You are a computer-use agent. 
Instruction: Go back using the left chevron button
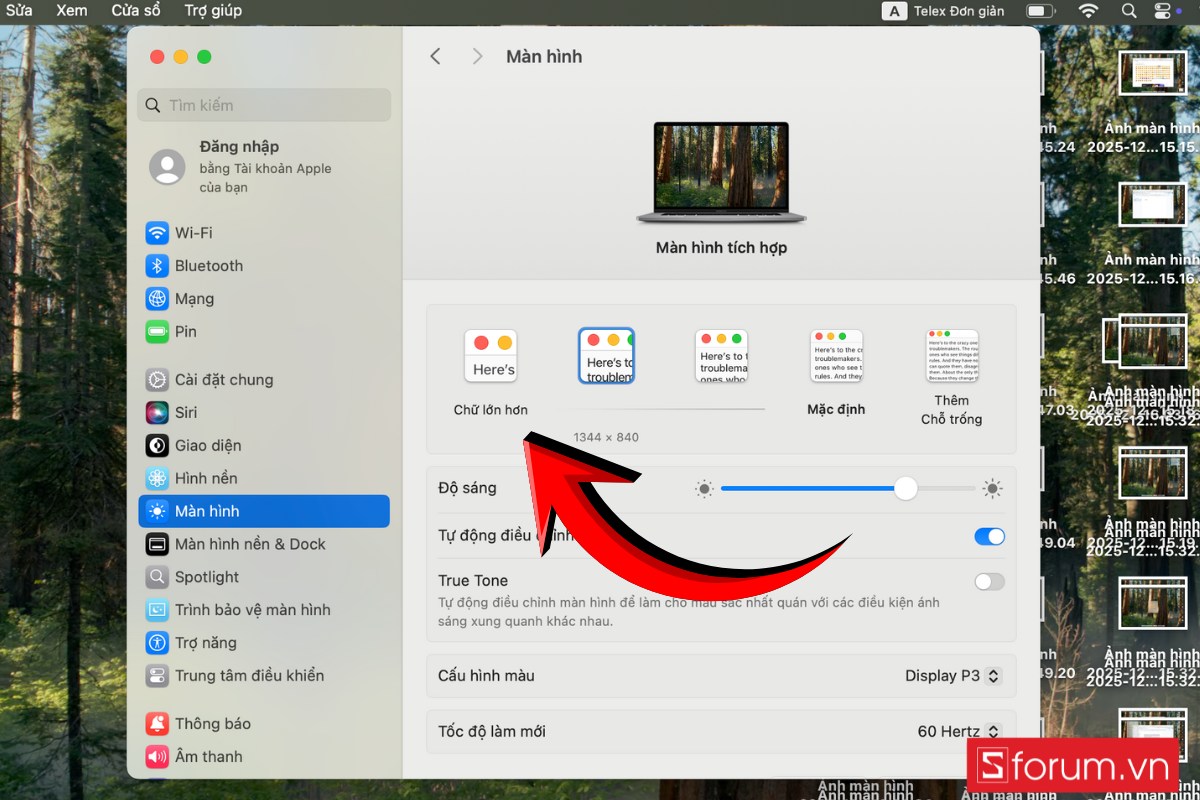point(435,57)
